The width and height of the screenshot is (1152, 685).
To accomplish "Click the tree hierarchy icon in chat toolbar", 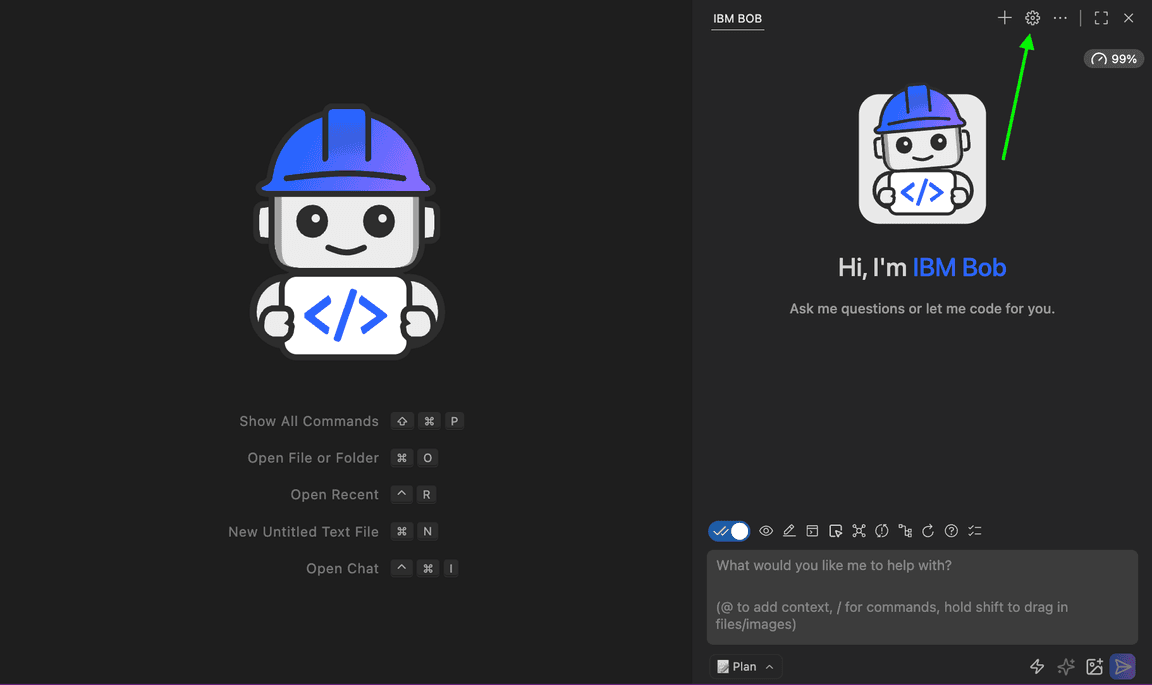I will [x=905, y=531].
